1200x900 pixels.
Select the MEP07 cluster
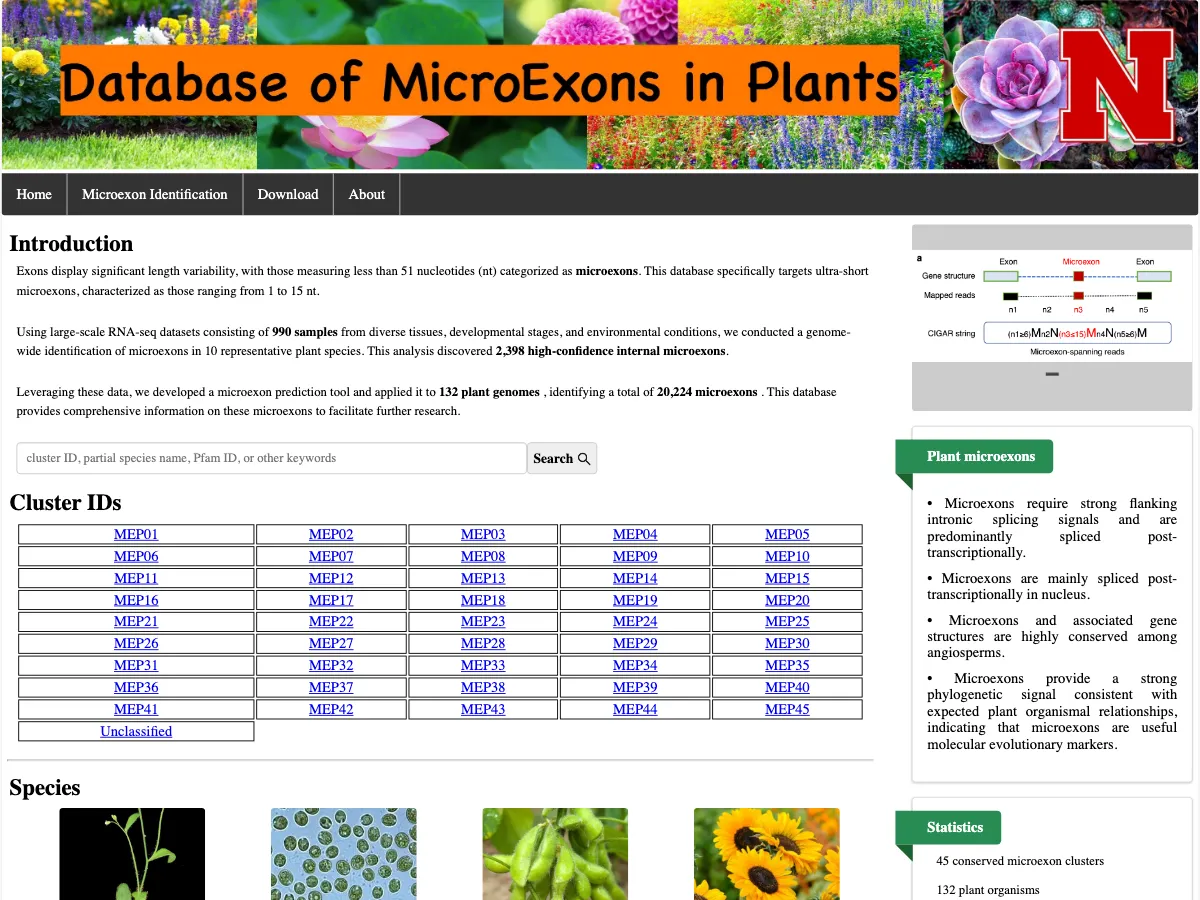(331, 556)
